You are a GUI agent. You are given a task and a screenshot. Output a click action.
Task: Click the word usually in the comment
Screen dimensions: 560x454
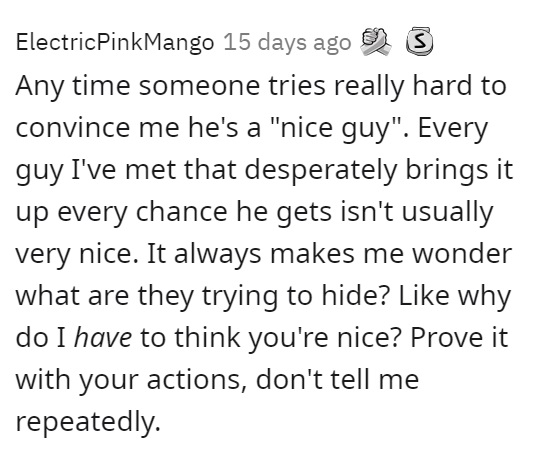pos(447,213)
